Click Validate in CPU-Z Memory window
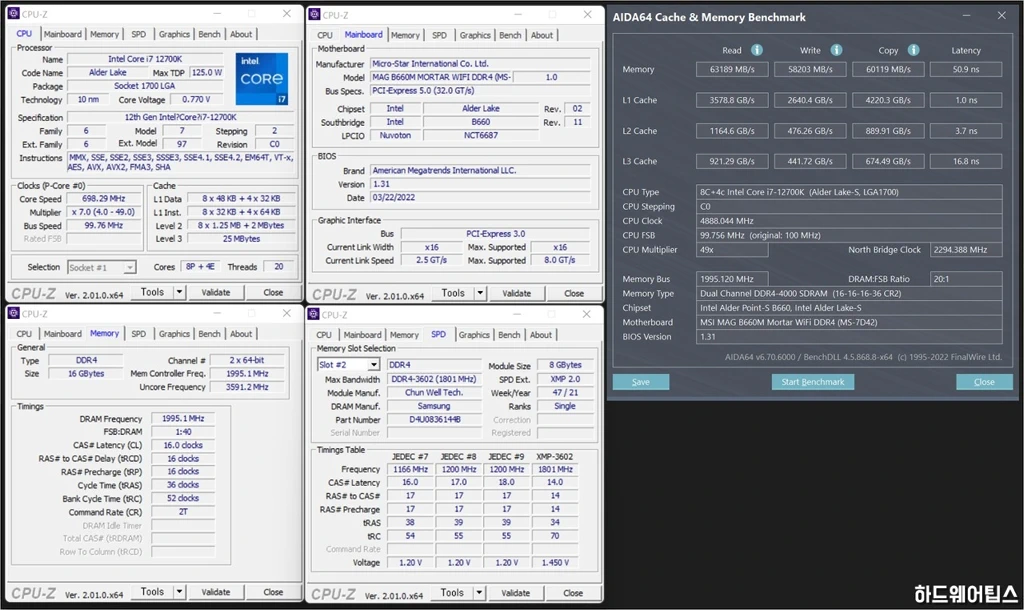The image size is (1024, 610). [x=216, y=592]
